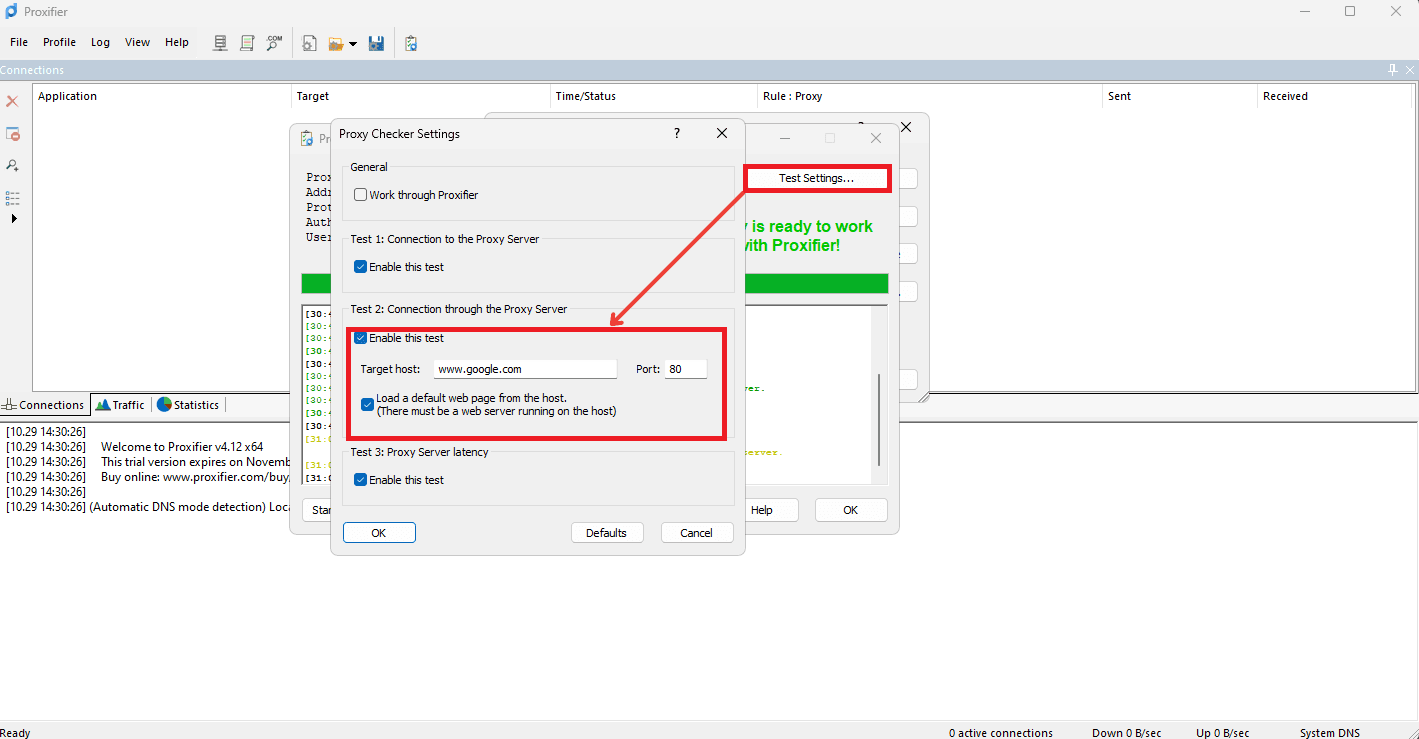
Task: Click the red X icon in Connections sidebar
Action: click(x=13, y=102)
